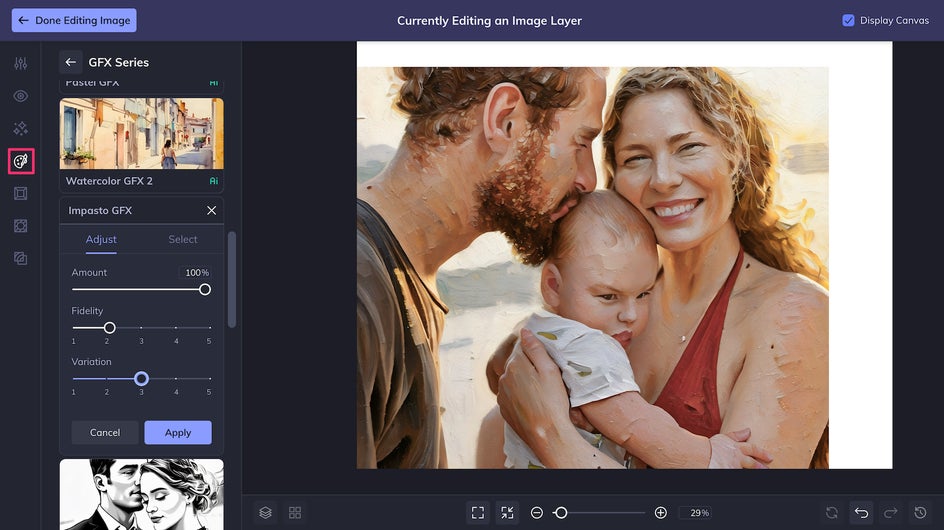
Task: Click the effects panel vertical scrollbar
Action: tap(232, 280)
